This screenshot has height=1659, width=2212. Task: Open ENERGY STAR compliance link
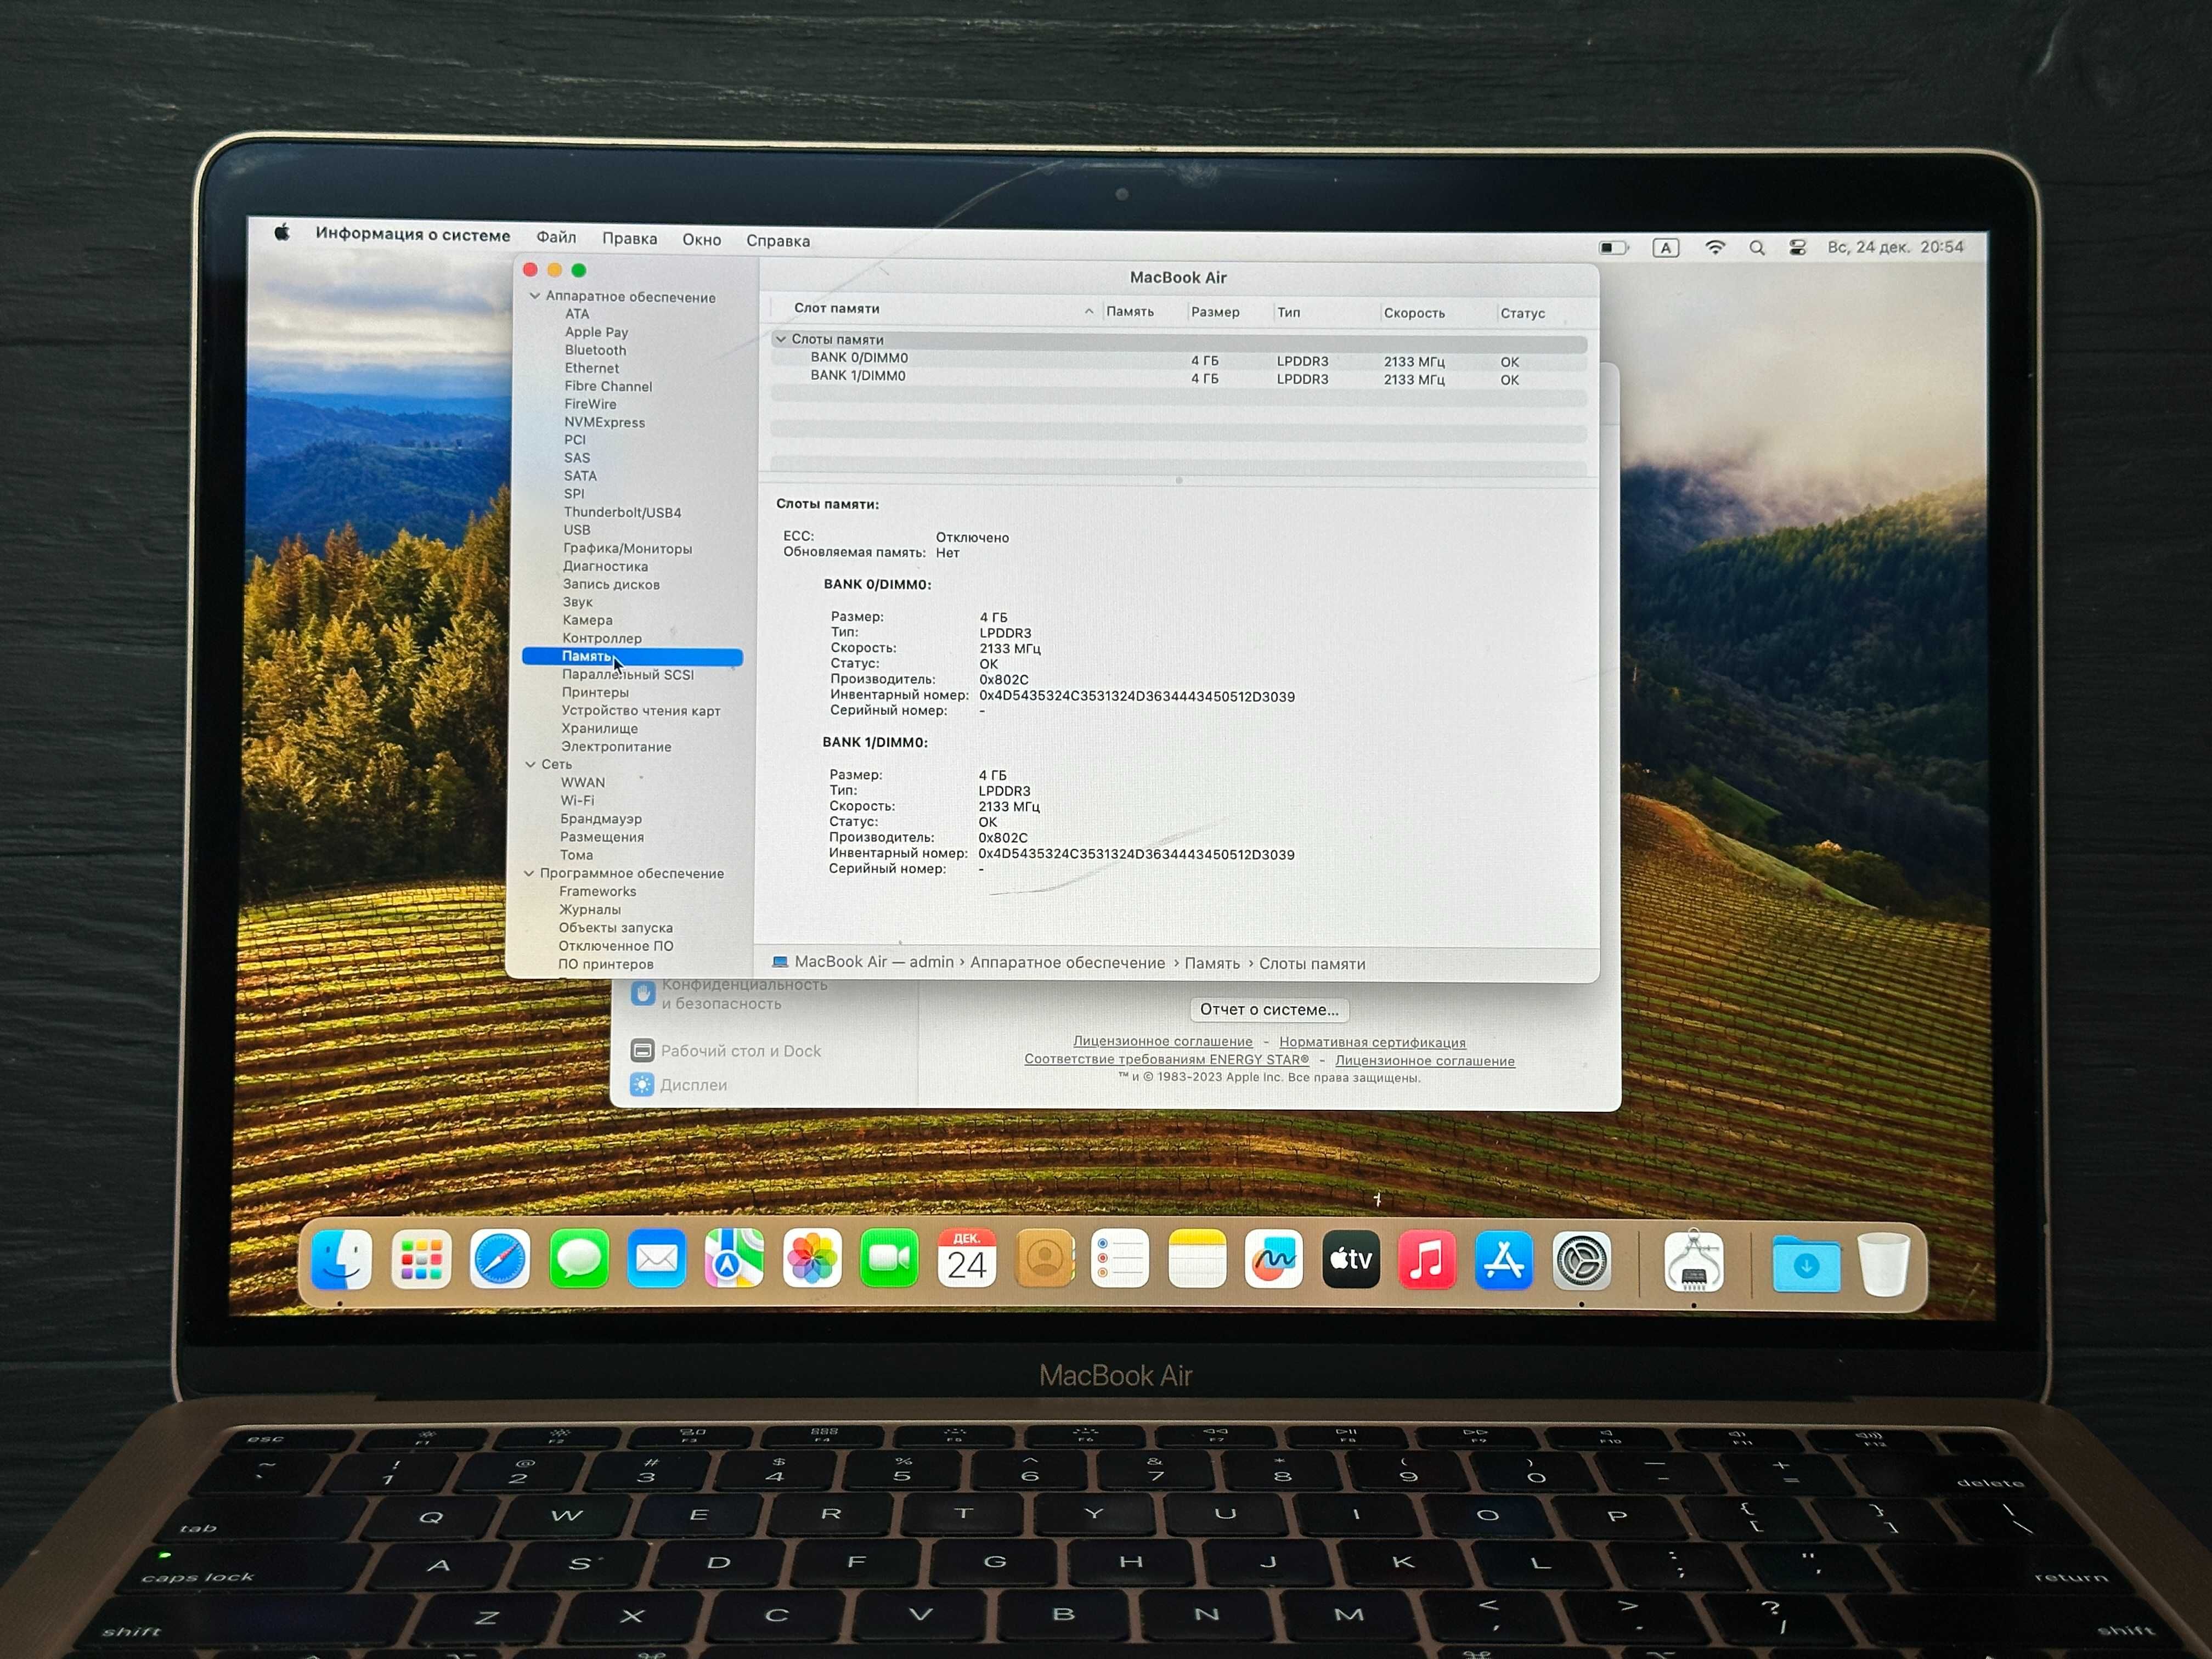[1166, 1060]
